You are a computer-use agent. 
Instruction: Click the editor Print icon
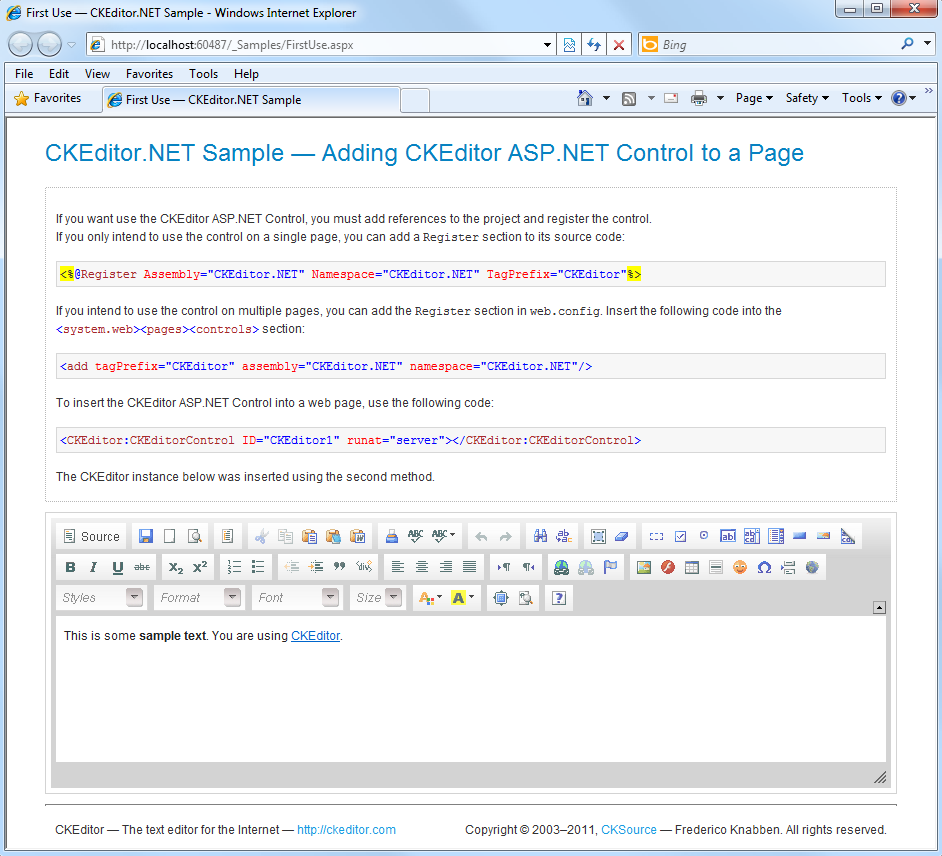(x=391, y=536)
